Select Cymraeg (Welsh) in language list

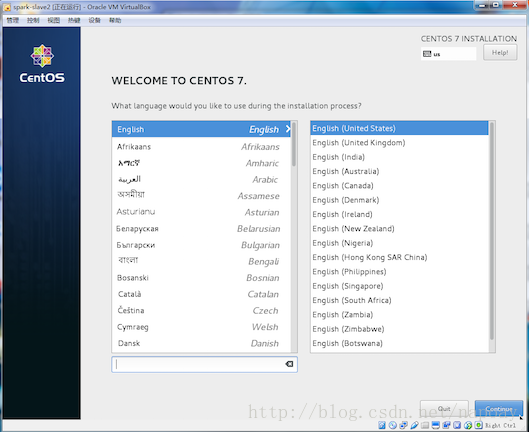[201, 327]
